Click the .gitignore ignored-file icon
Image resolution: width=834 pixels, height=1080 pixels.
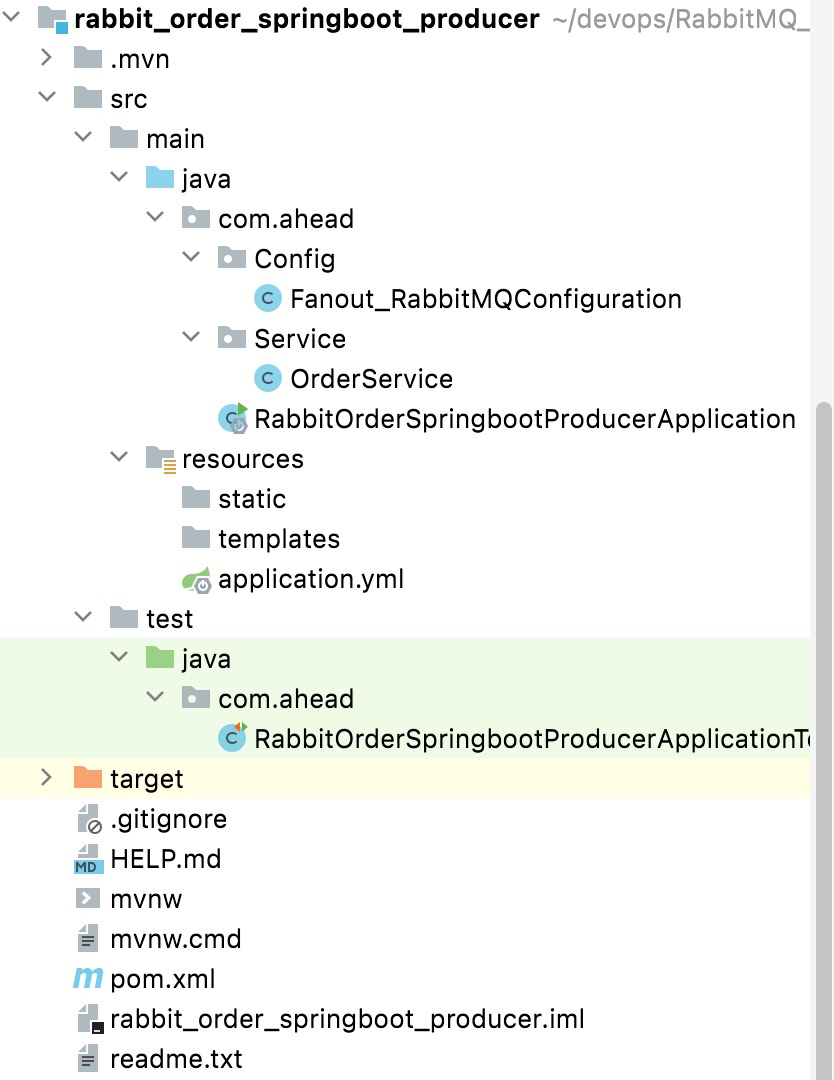88,819
